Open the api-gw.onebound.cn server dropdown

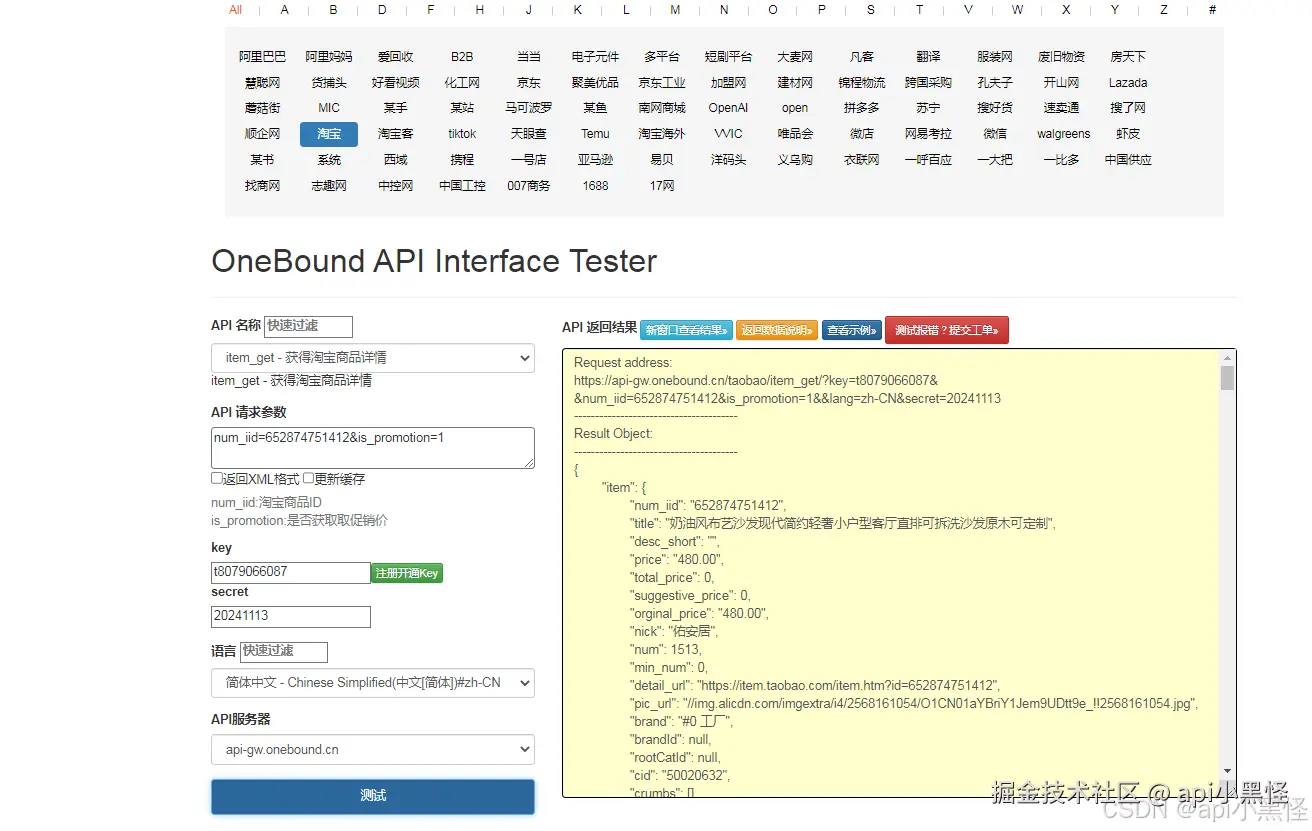pos(373,750)
